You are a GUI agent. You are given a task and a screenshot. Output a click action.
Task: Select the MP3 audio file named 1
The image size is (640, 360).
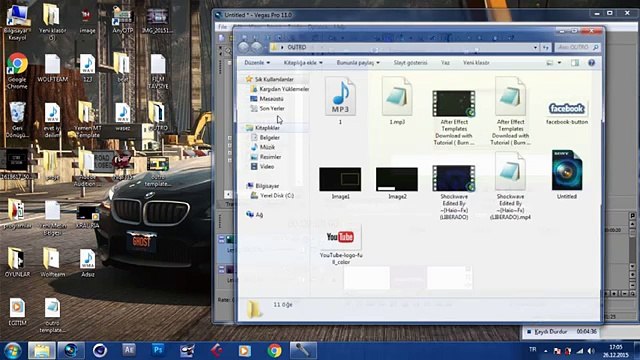[x=340, y=100]
